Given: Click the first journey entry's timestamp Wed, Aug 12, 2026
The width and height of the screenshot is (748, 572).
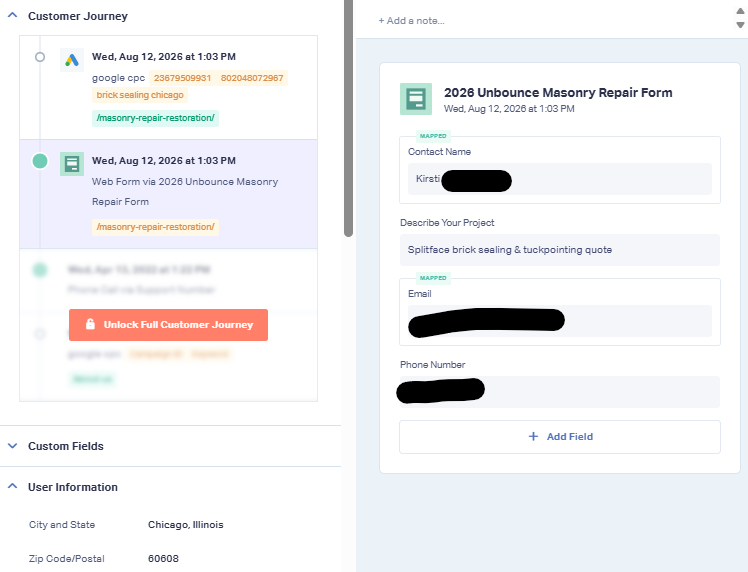Looking at the screenshot, I should [164, 57].
